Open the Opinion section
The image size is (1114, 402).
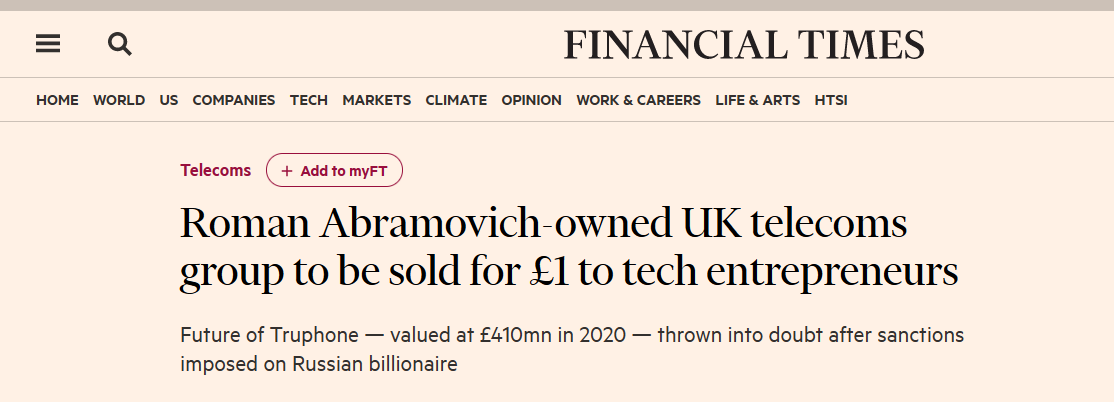(531, 100)
